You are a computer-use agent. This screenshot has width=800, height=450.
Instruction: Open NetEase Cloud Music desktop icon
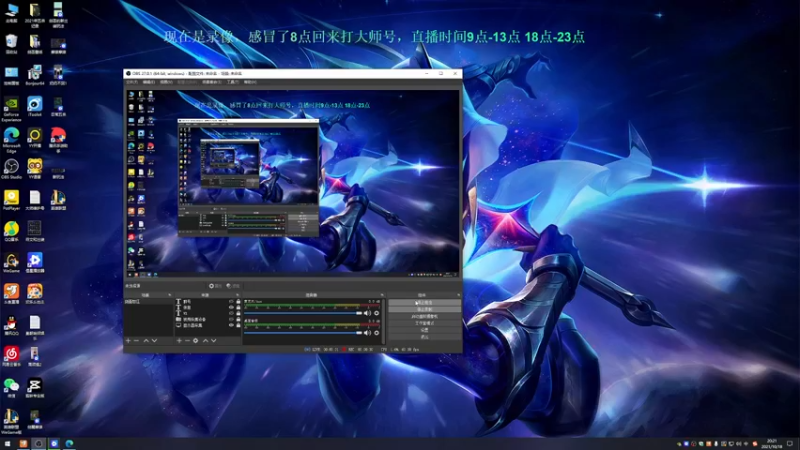click(x=11, y=356)
